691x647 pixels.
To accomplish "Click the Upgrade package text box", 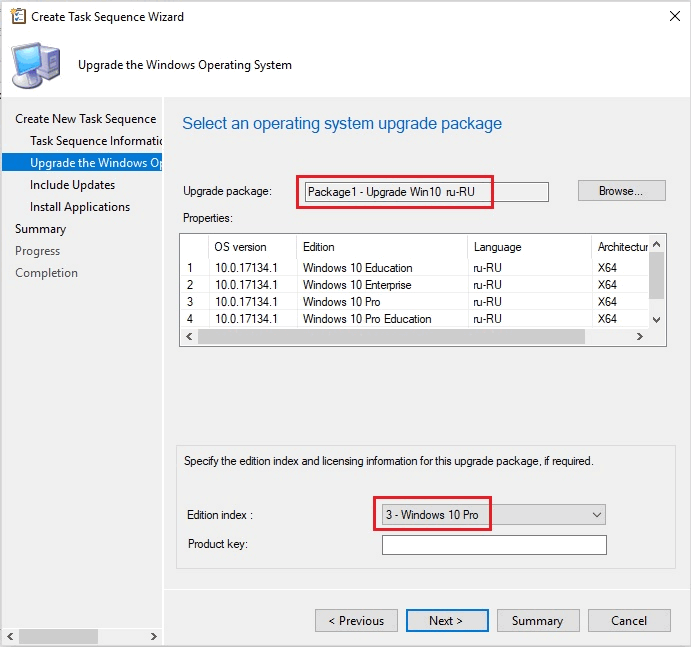I will click(x=427, y=192).
